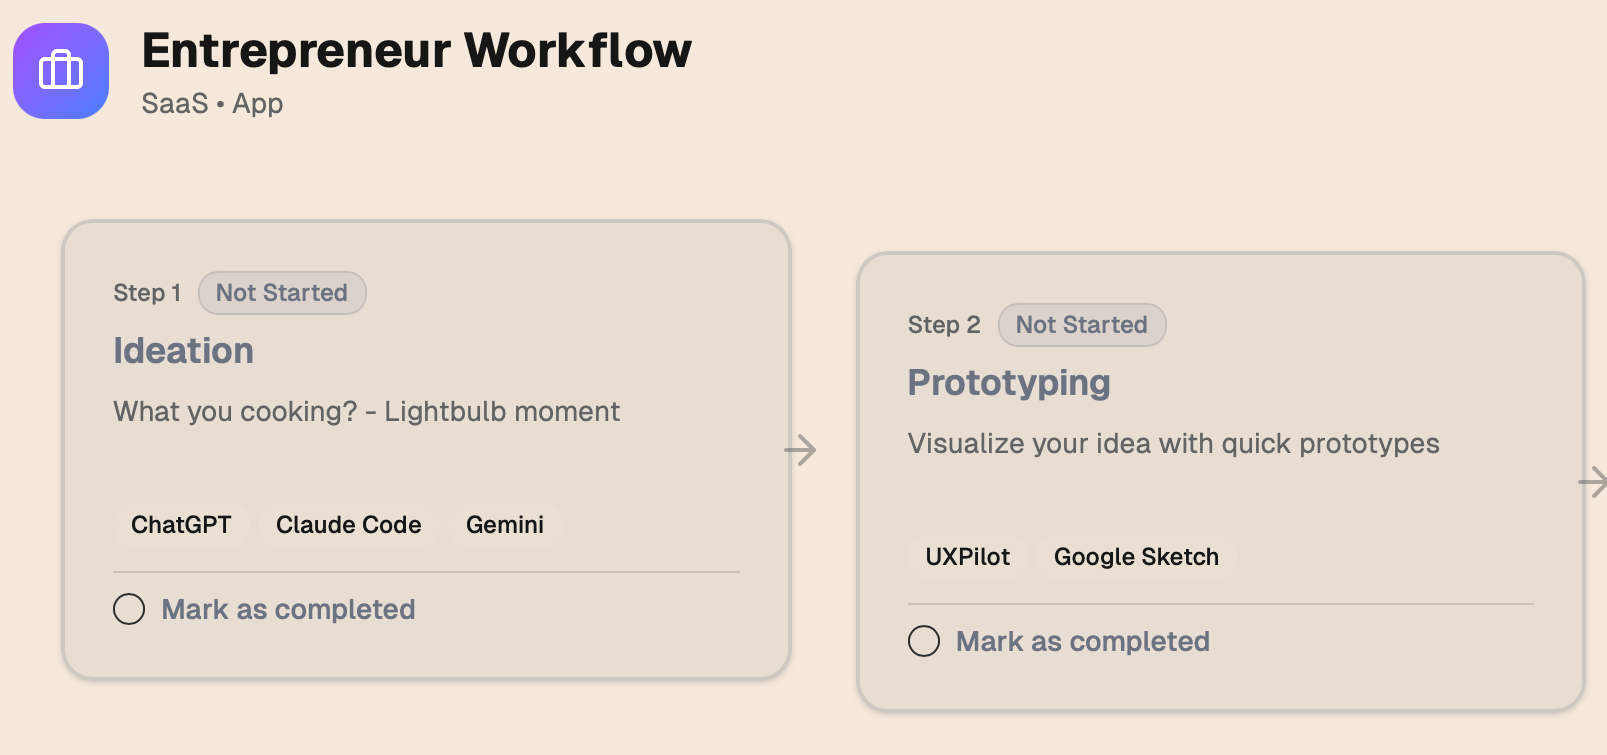
Task: Select the UXPilot tool chip
Action: (x=968, y=557)
